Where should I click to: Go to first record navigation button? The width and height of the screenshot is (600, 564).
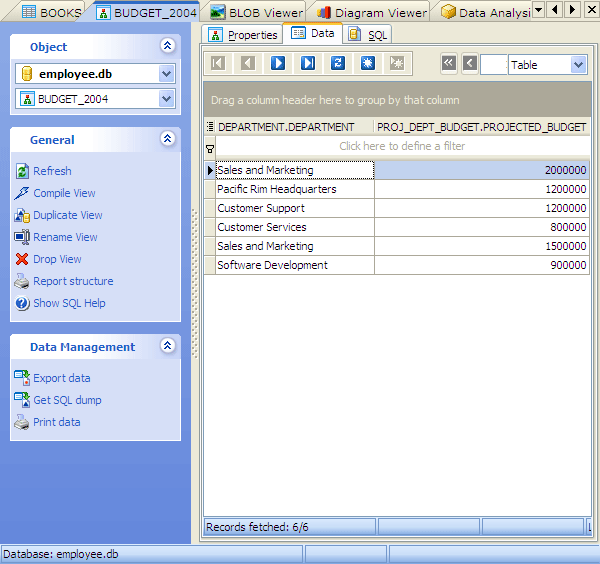pyautogui.click(x=218, y=63)
